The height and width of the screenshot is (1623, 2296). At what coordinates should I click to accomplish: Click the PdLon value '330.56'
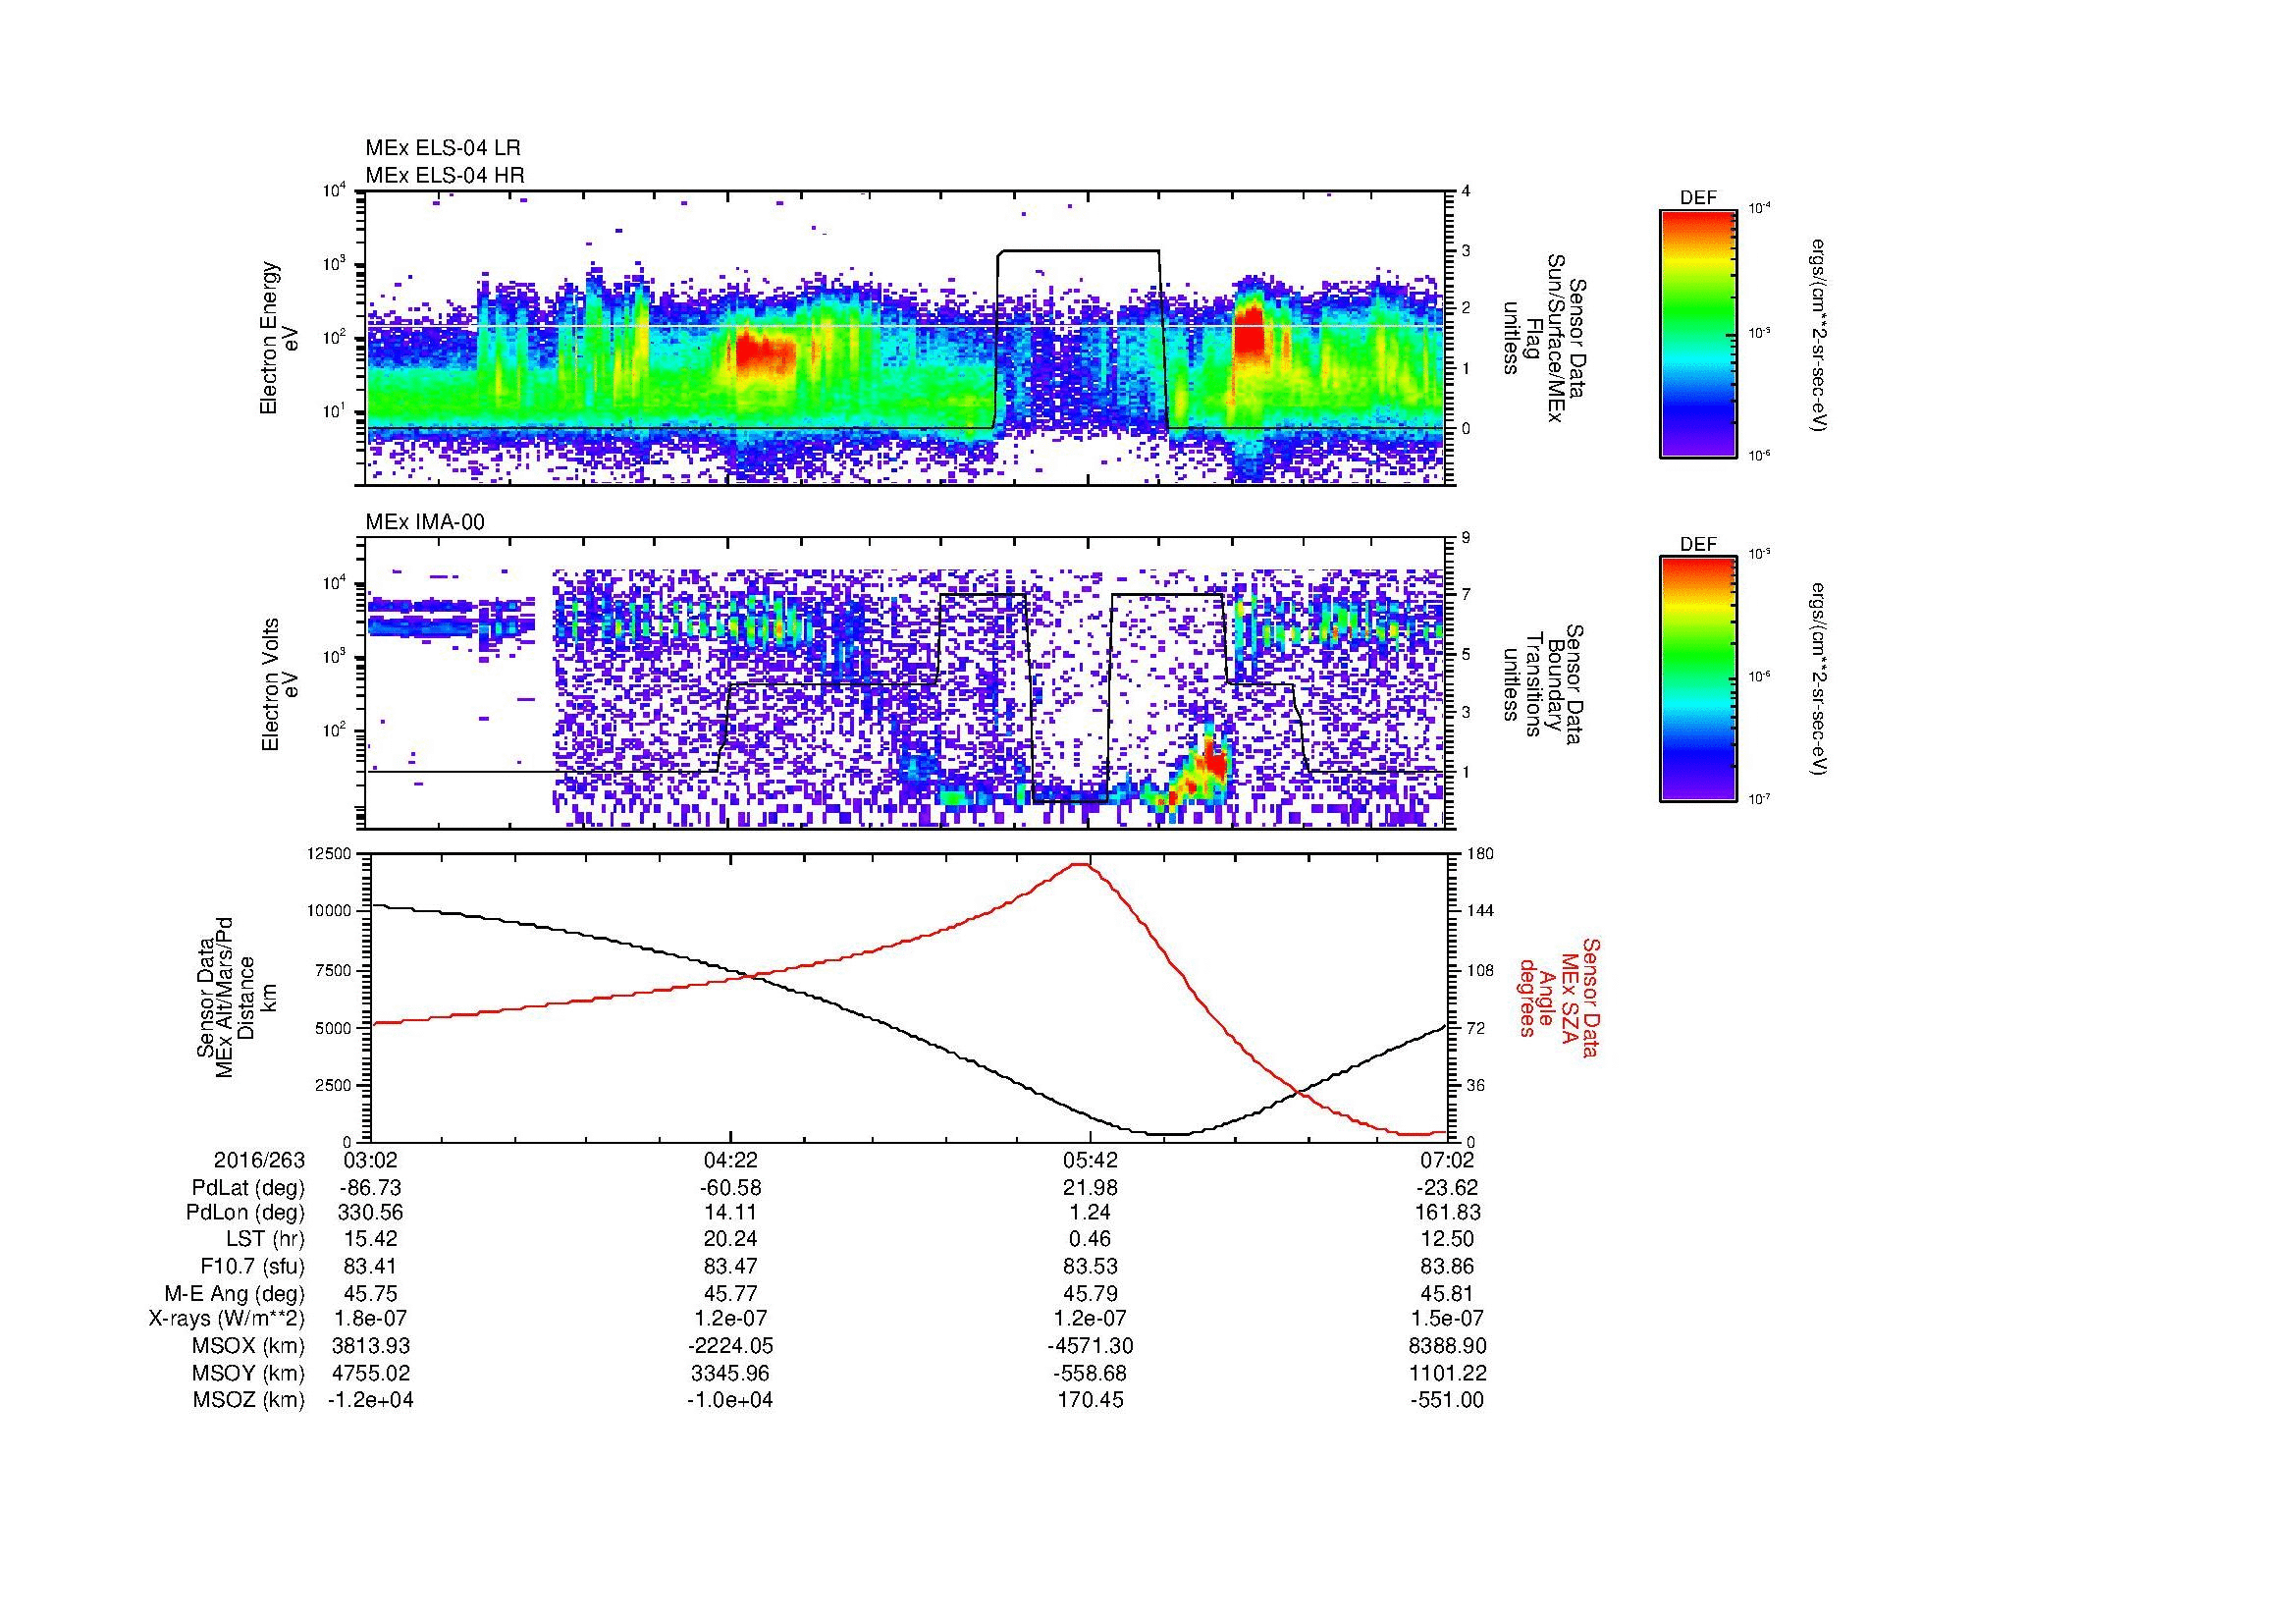tap(371, 1212)
